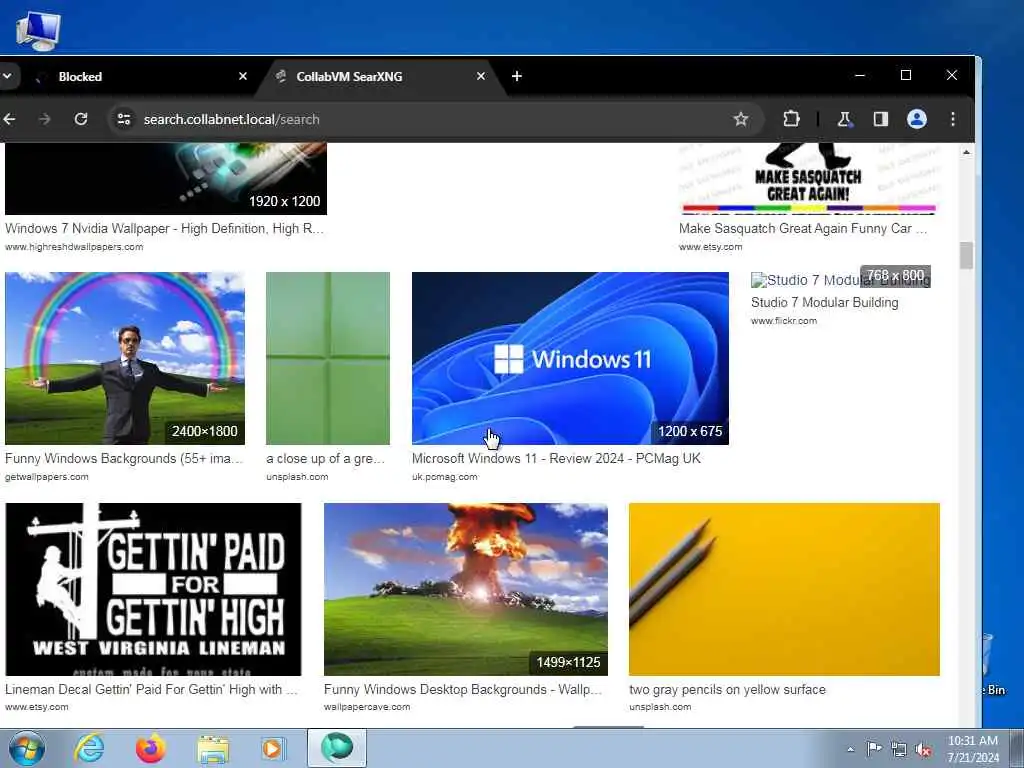The height and width of the screenshot is (768, 1024).
Task: Open the Windows 11 wallpaper image
Action: click(570, 359)
